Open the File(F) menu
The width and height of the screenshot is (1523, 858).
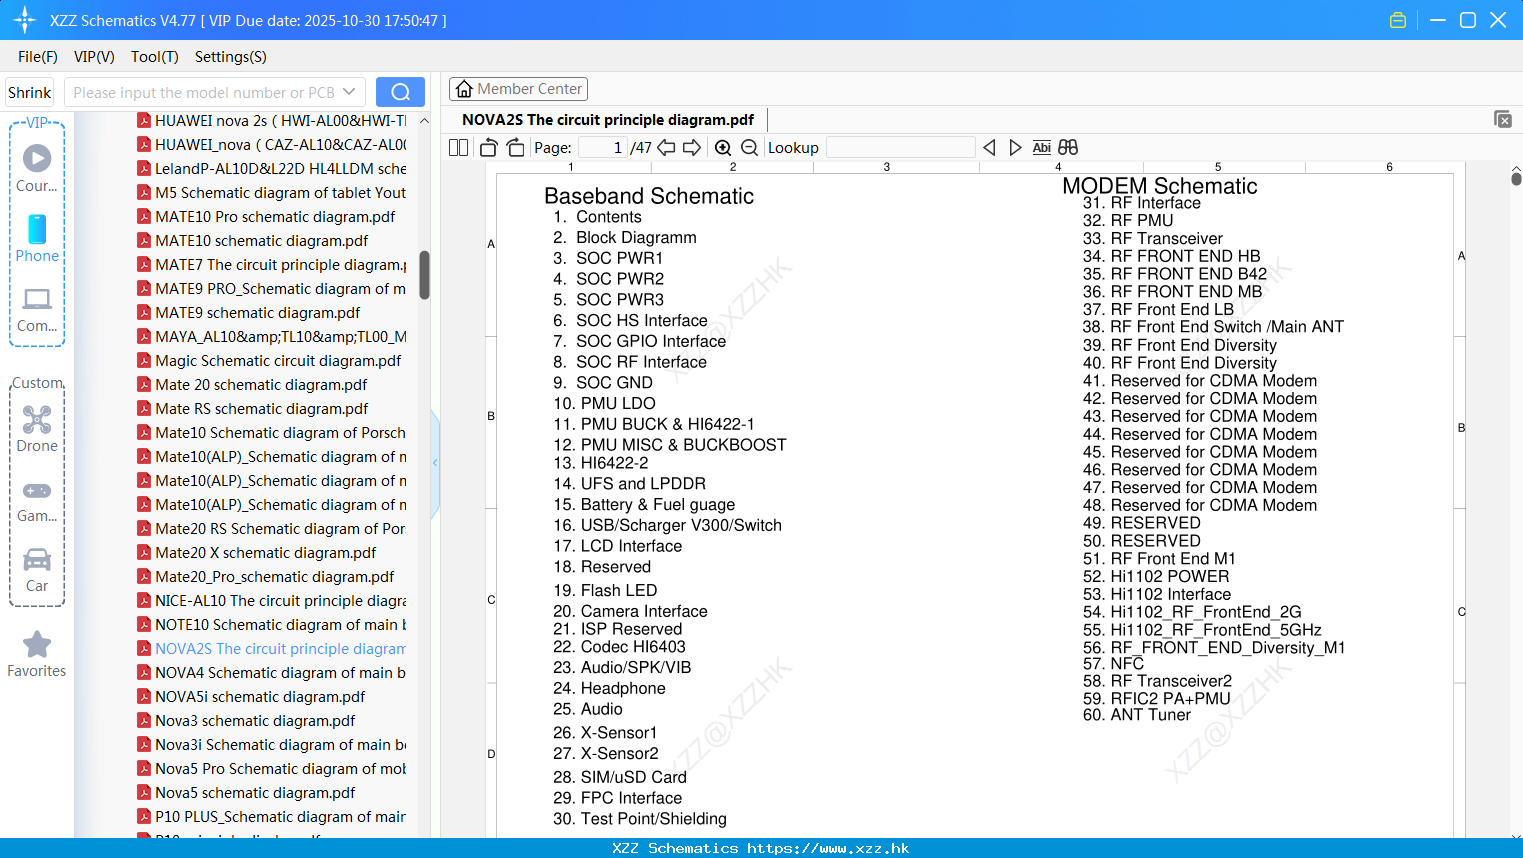pos(38,57)
